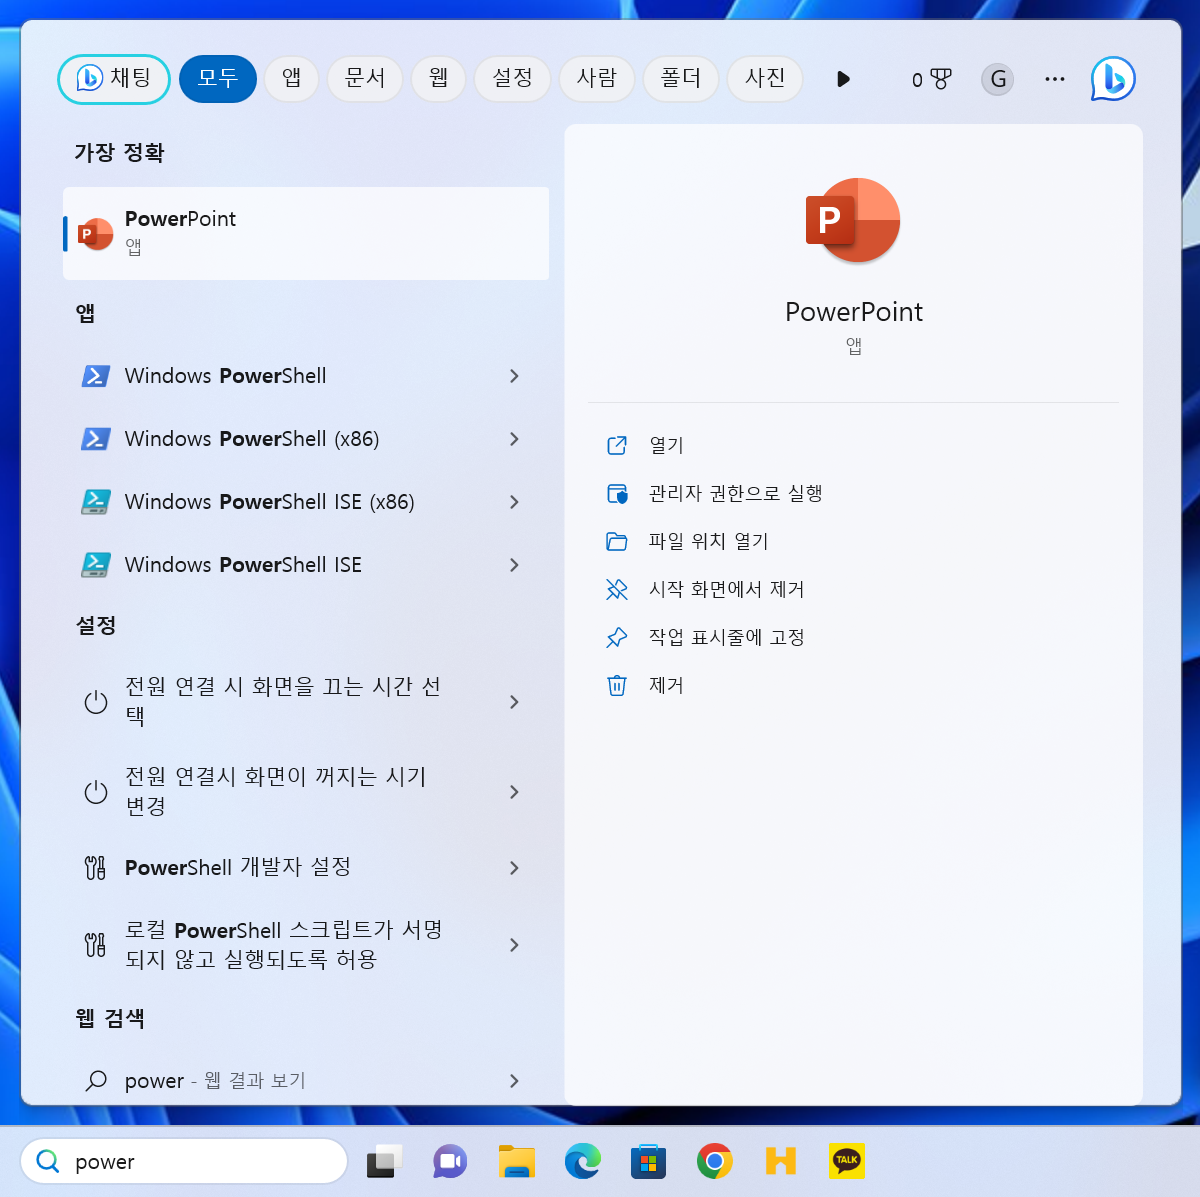The width and height of the screenshot is (1200, 1197).
Task: Click the Windows PowerShell ISE (x86) icon
Action: click(x=95, y=502)
